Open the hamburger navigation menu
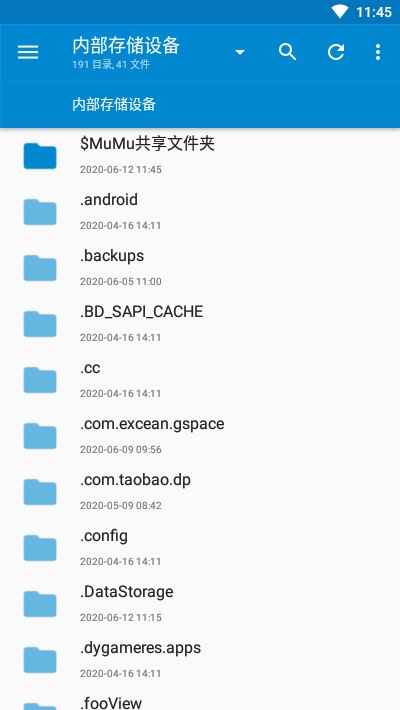This screenshot has width=400, height=710. (x=28, y=52)
